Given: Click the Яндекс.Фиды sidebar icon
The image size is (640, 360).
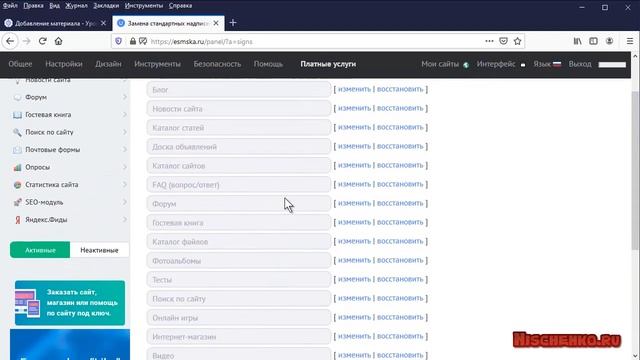Looking at the screenshot, I should [17, 220].
